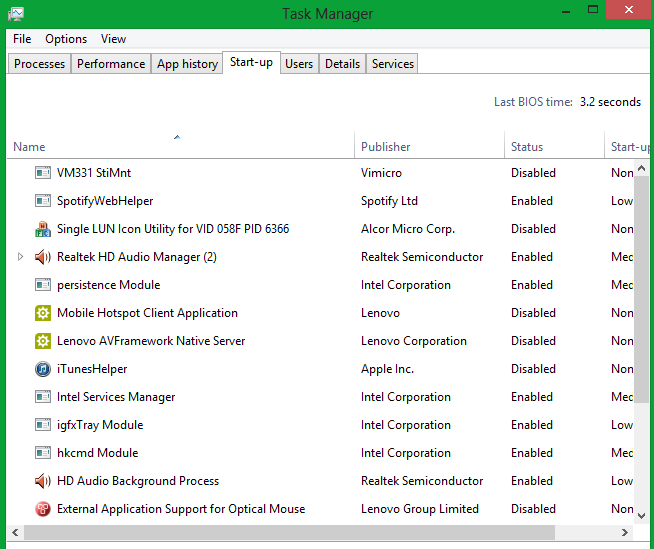The image size is (654, 549).
Task: Click the Intel Services Manager row icon
Action: coord(43,397)
